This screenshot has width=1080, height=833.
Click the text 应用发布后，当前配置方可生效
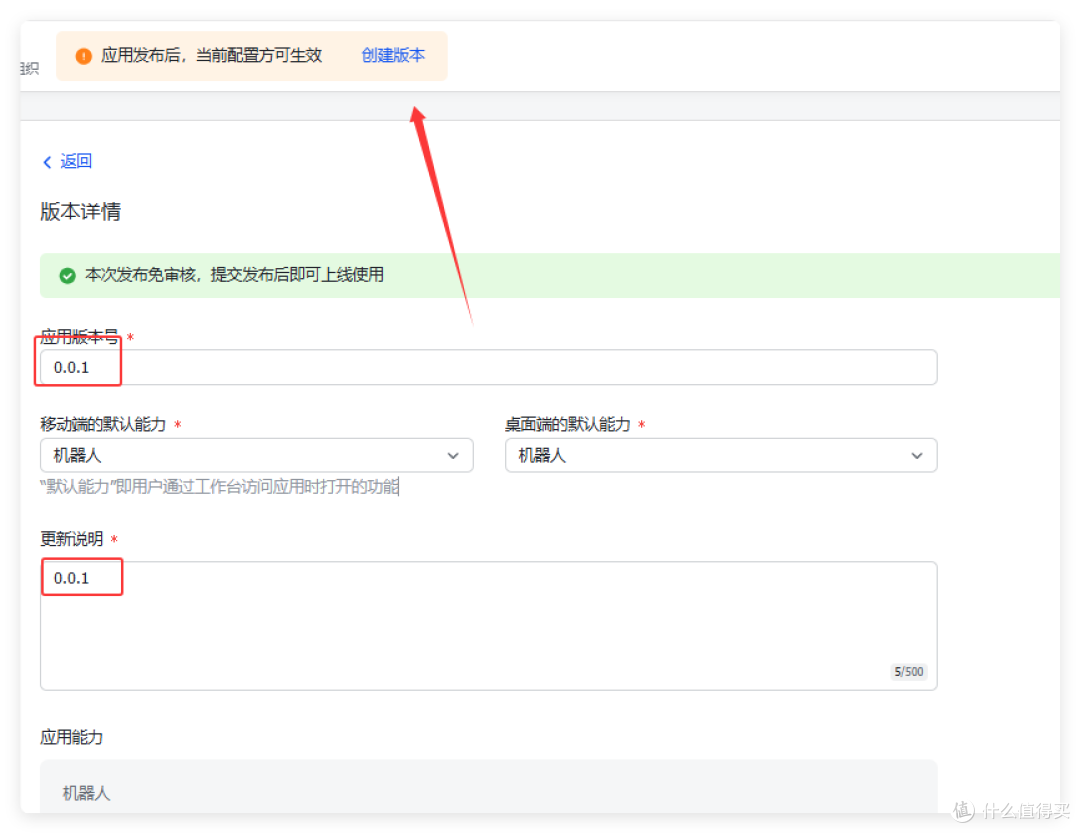point(211,55)
